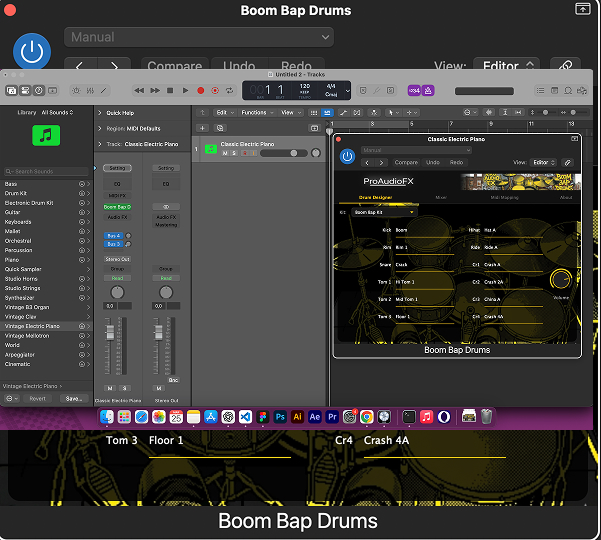Open the Manual preset dropdown in Boom Bap Drums window
This screenshot has width=601, height=540.
tap(199, 37)
